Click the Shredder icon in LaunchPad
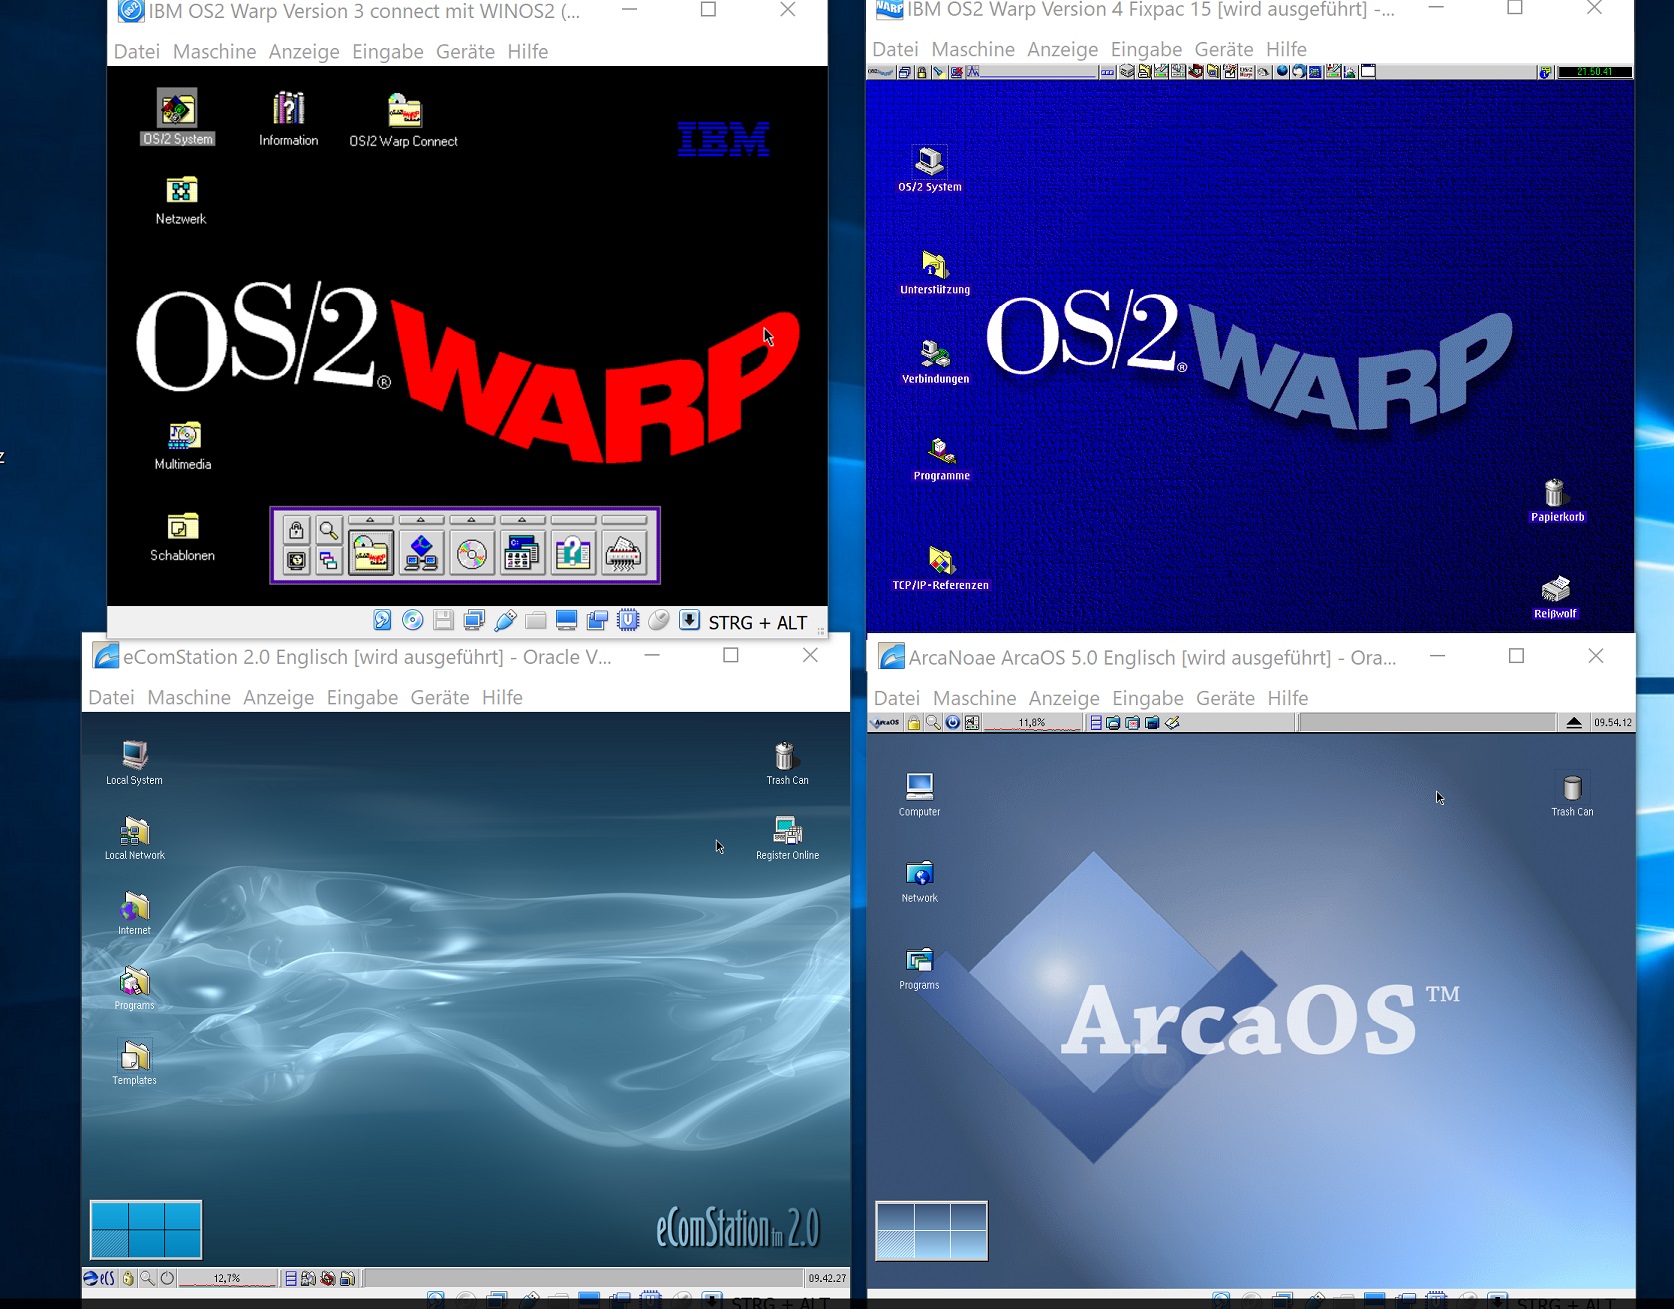The image size is (1674, 1309). click(x=624, y=553)
